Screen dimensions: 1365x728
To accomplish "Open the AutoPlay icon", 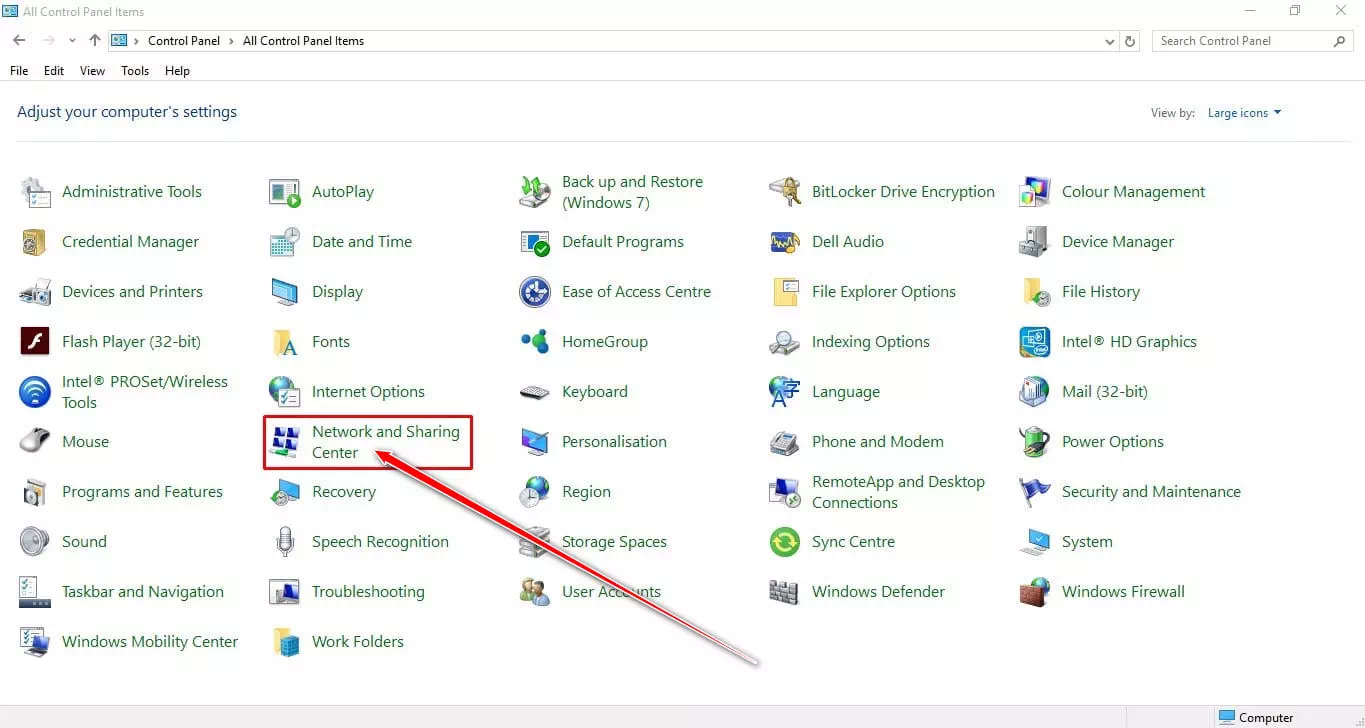I will (x=285, y=192).
